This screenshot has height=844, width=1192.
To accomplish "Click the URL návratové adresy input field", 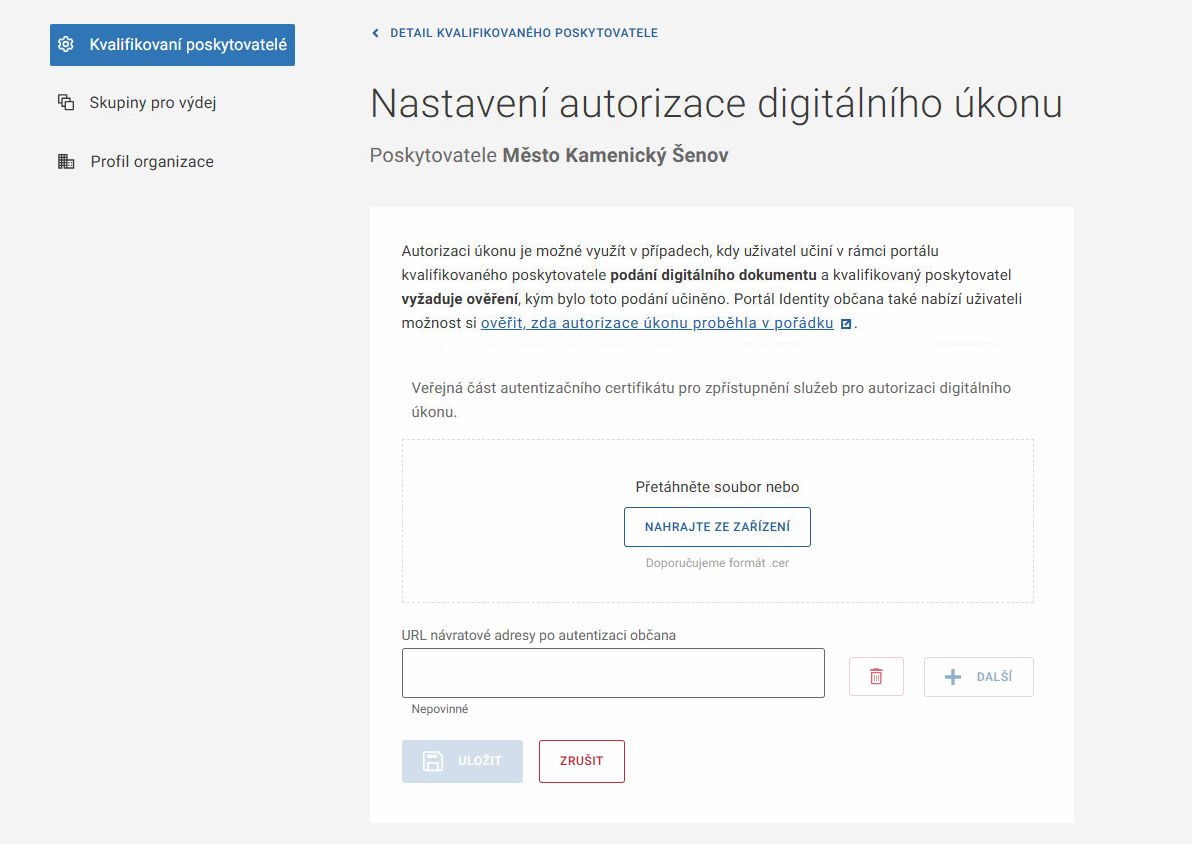I will [x=613, y=672].
